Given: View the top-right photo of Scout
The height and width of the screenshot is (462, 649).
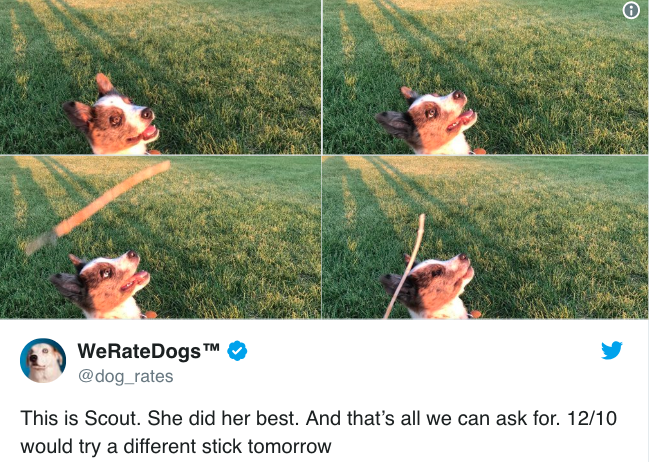Looking at the screenshot, I should tap(486, 77).
